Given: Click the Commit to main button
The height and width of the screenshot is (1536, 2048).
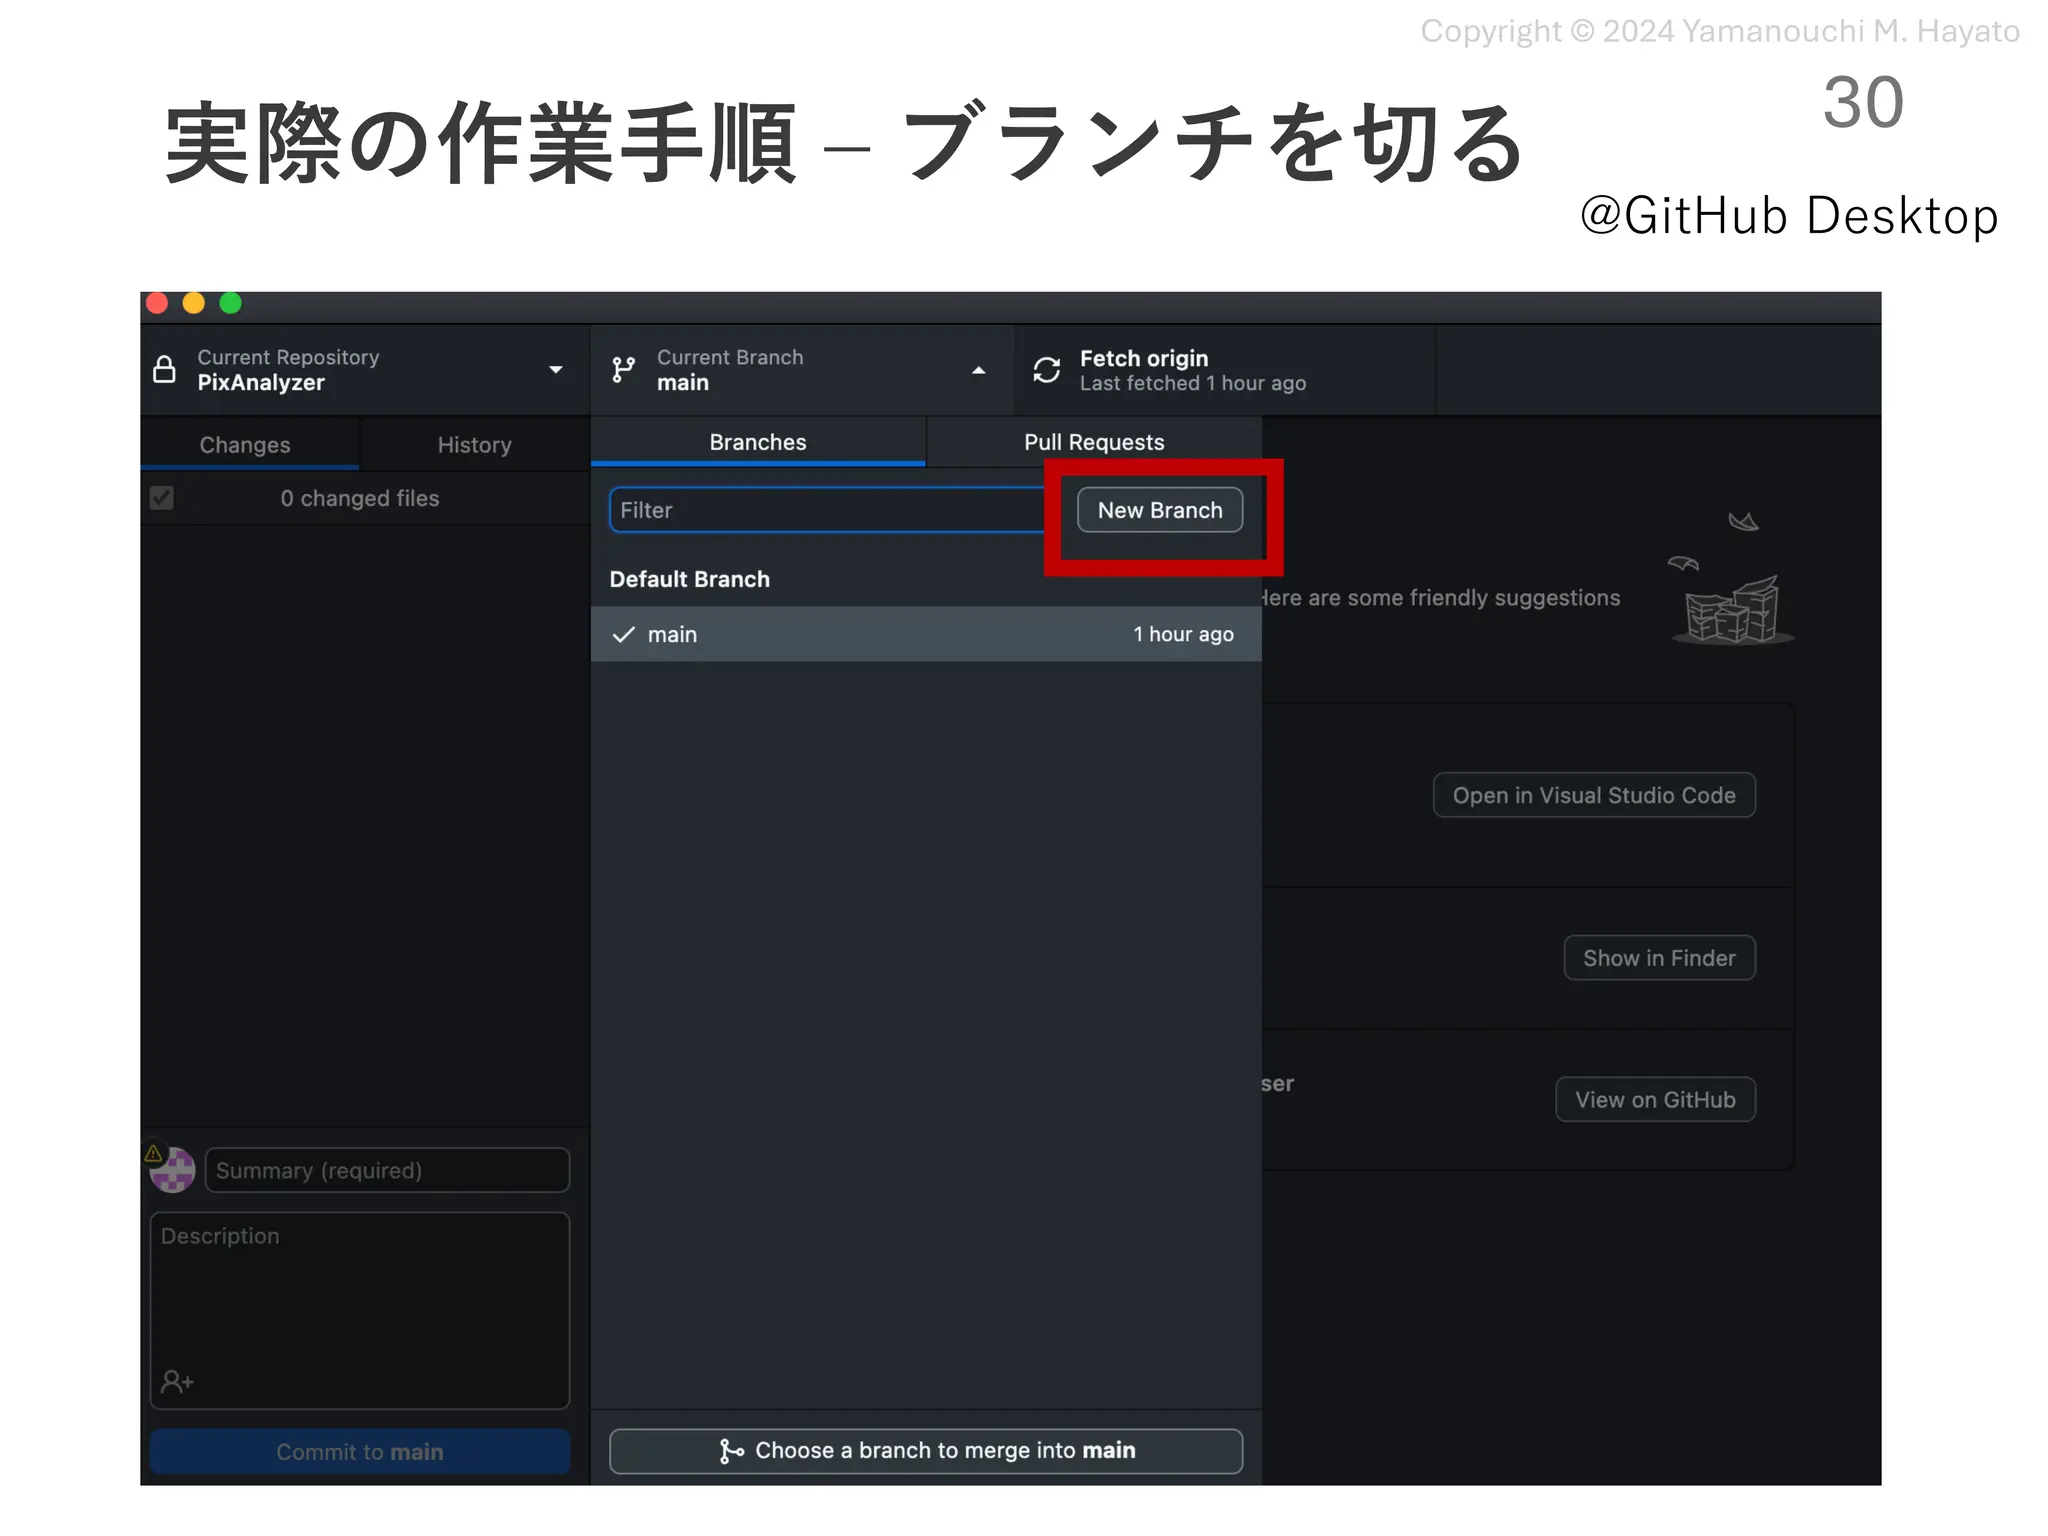Looking at the screenshot, I should [x=360, y=1452].
